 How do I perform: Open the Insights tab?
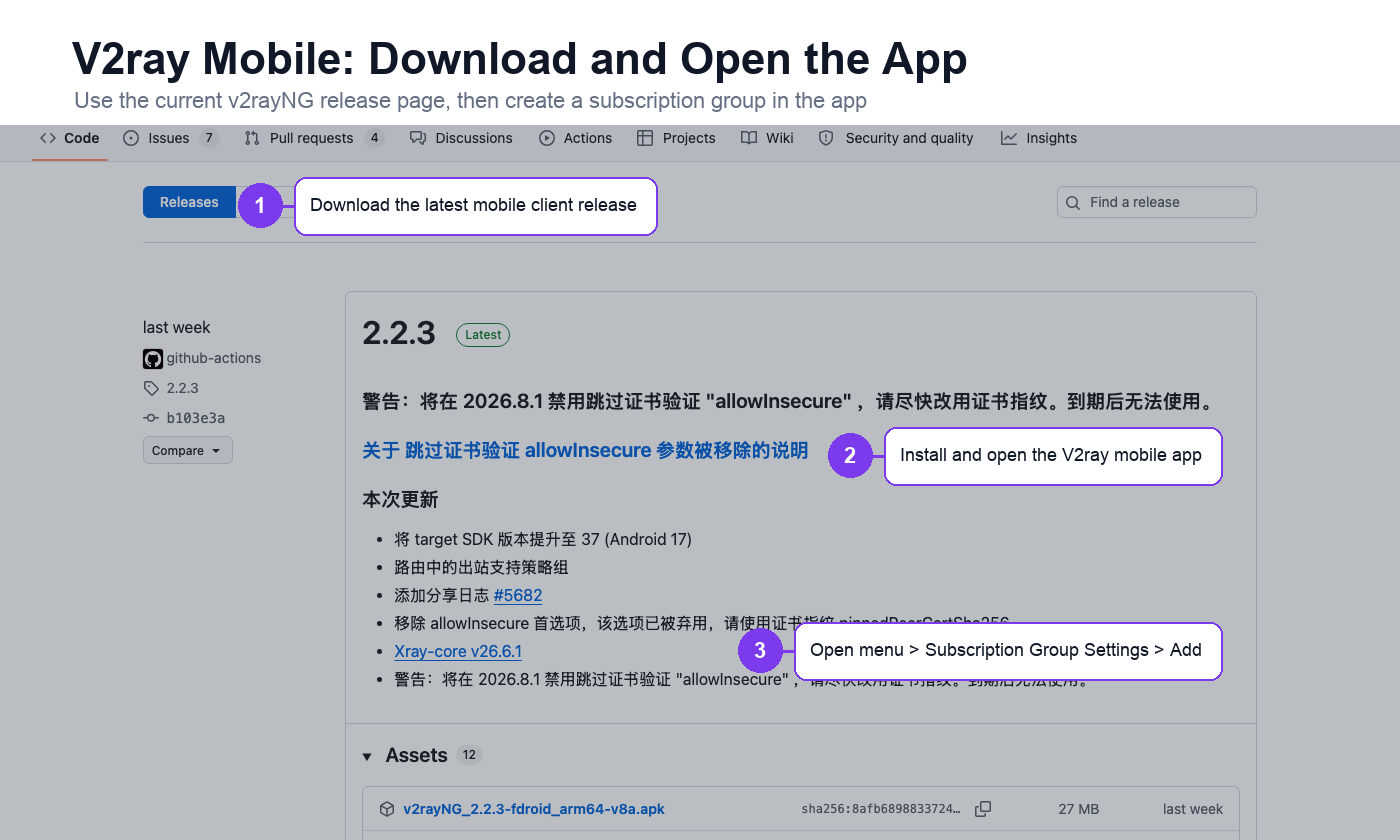pos(1039,138)
